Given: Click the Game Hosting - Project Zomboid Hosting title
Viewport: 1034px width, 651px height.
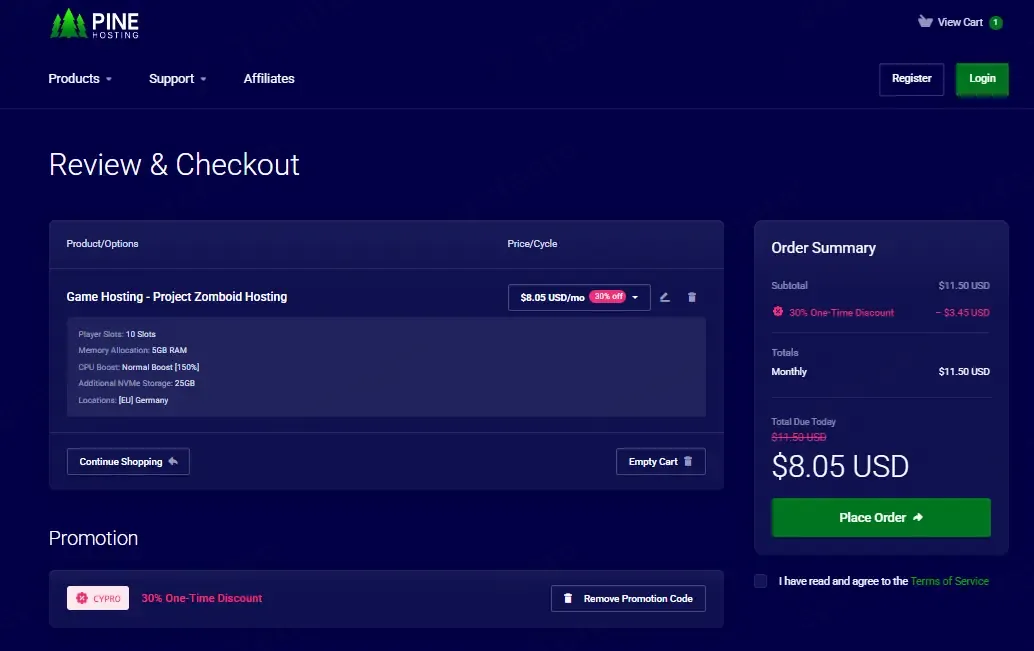Looking at the screenshot, I should point(177,297).
